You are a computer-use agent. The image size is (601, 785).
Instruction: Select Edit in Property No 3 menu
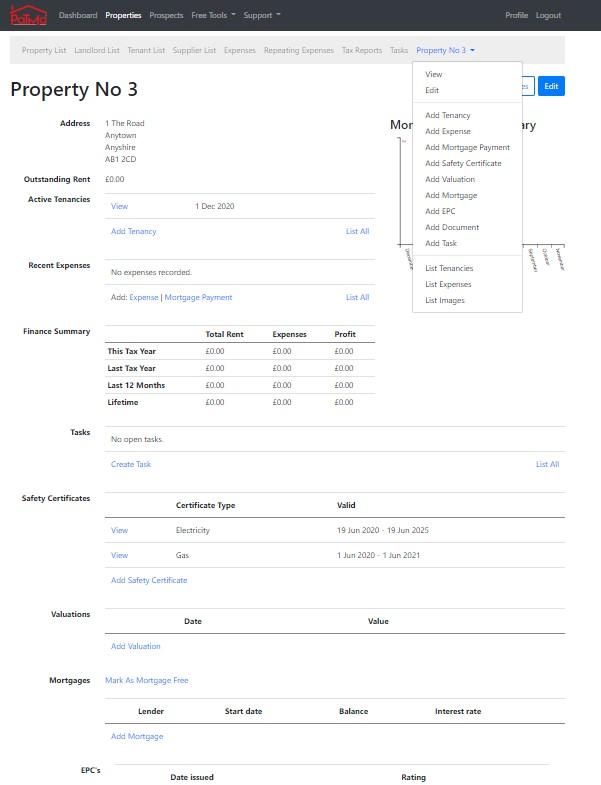[x=432, y=90]
